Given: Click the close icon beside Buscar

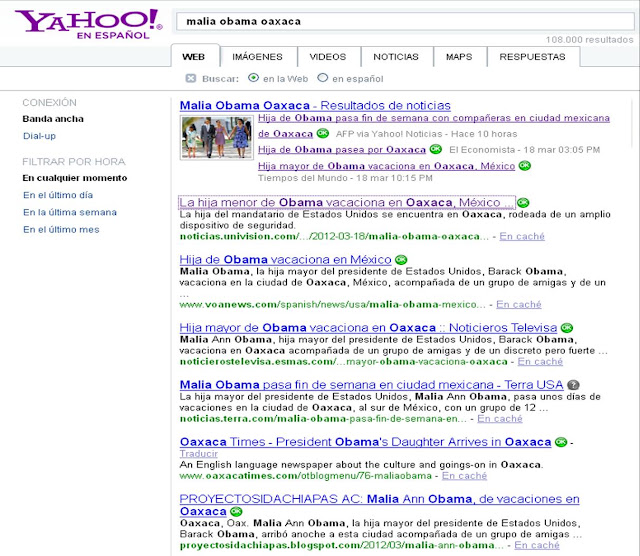Looking at the screenshot, I should [191, 78].
